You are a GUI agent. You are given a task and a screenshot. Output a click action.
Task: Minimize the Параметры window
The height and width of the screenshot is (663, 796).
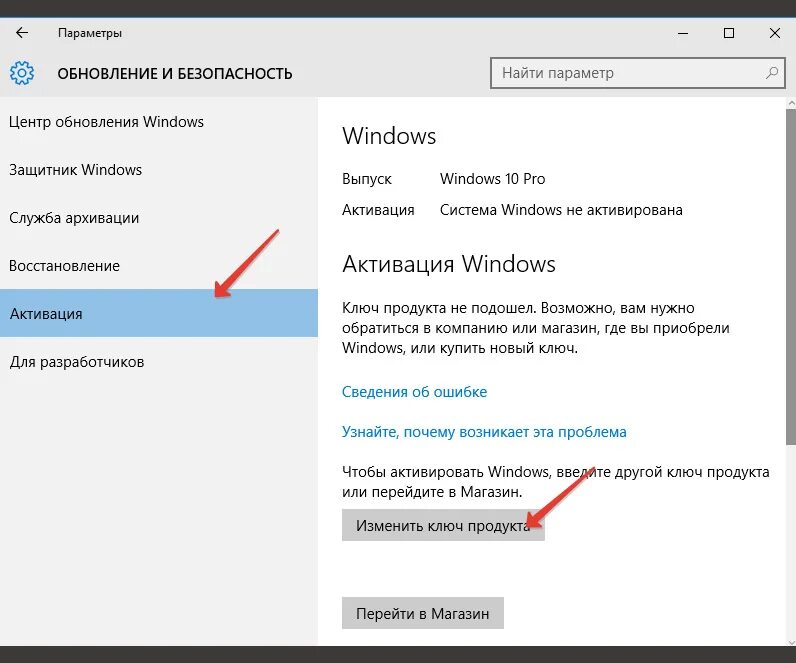(x=683, y=34)
